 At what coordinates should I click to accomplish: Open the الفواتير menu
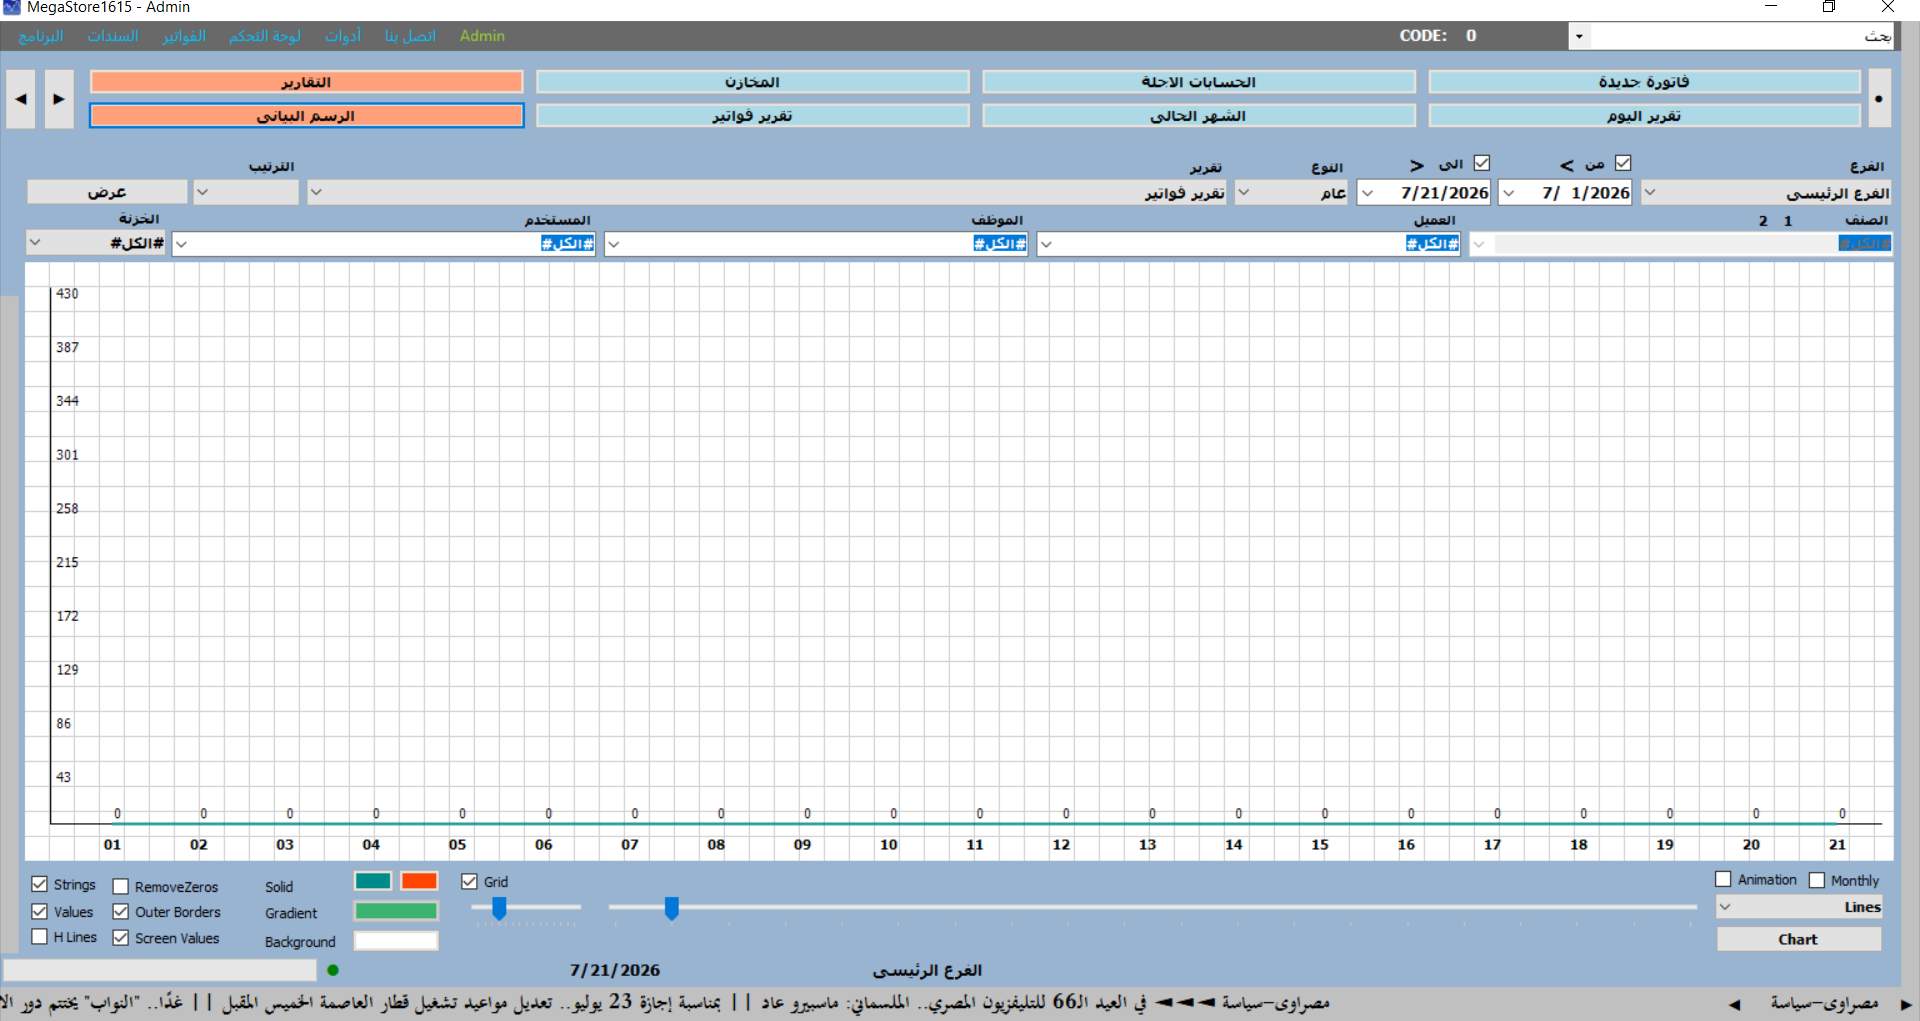click(184, 36)
